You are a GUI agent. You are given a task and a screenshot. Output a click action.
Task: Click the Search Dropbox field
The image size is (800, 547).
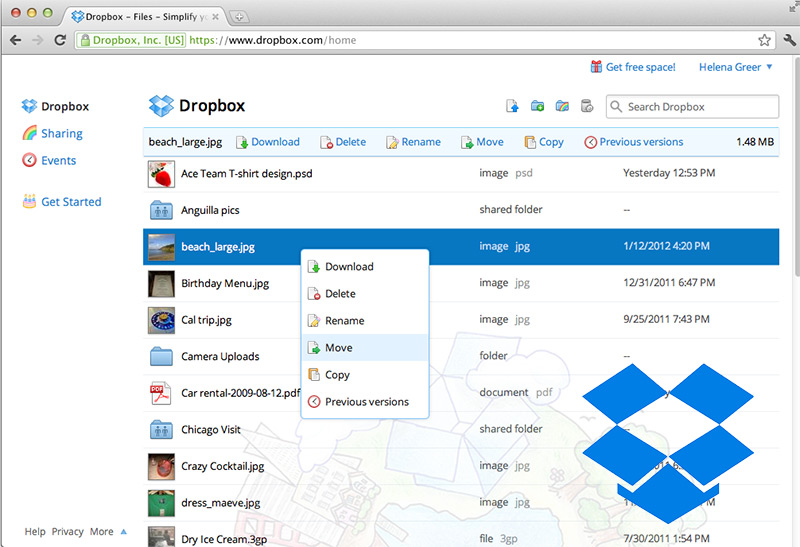click(x=692, y=107)
